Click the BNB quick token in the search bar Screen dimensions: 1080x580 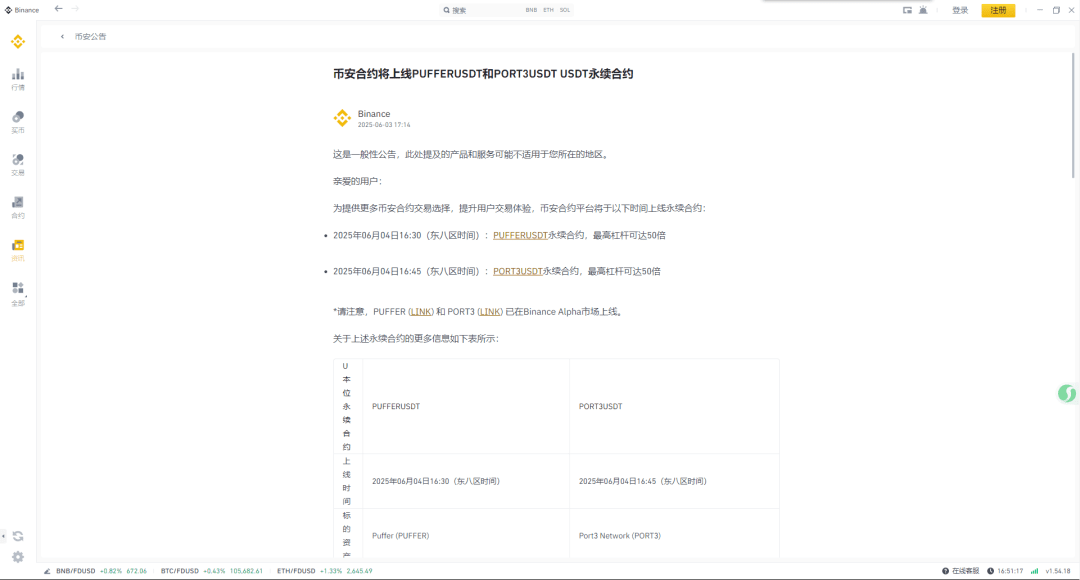click(530, 9)
